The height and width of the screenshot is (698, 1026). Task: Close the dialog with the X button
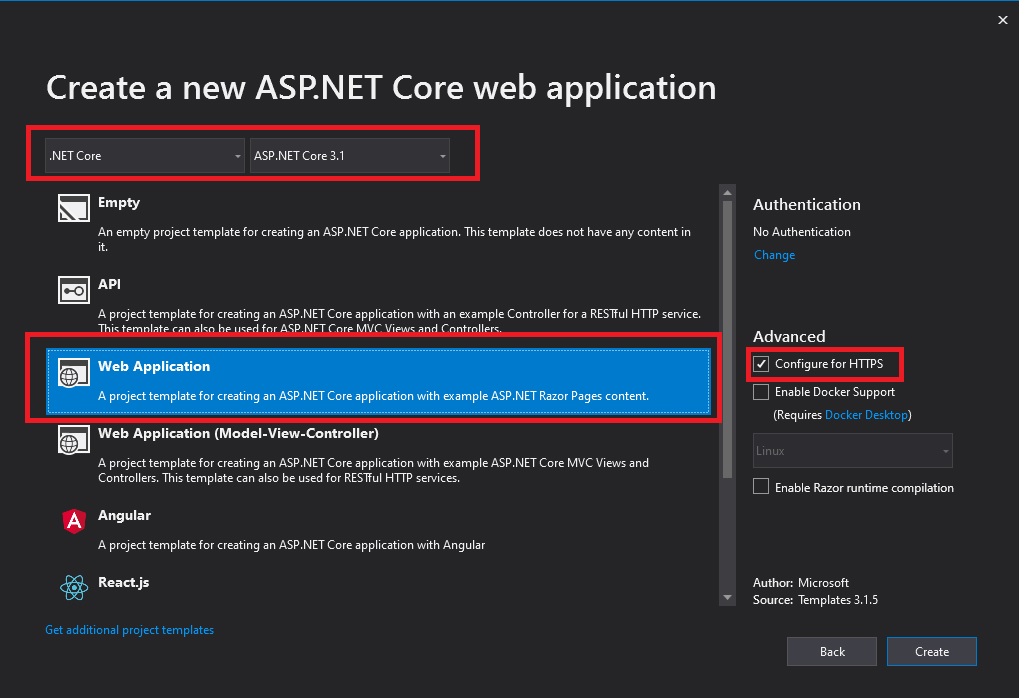point(1002,20)
